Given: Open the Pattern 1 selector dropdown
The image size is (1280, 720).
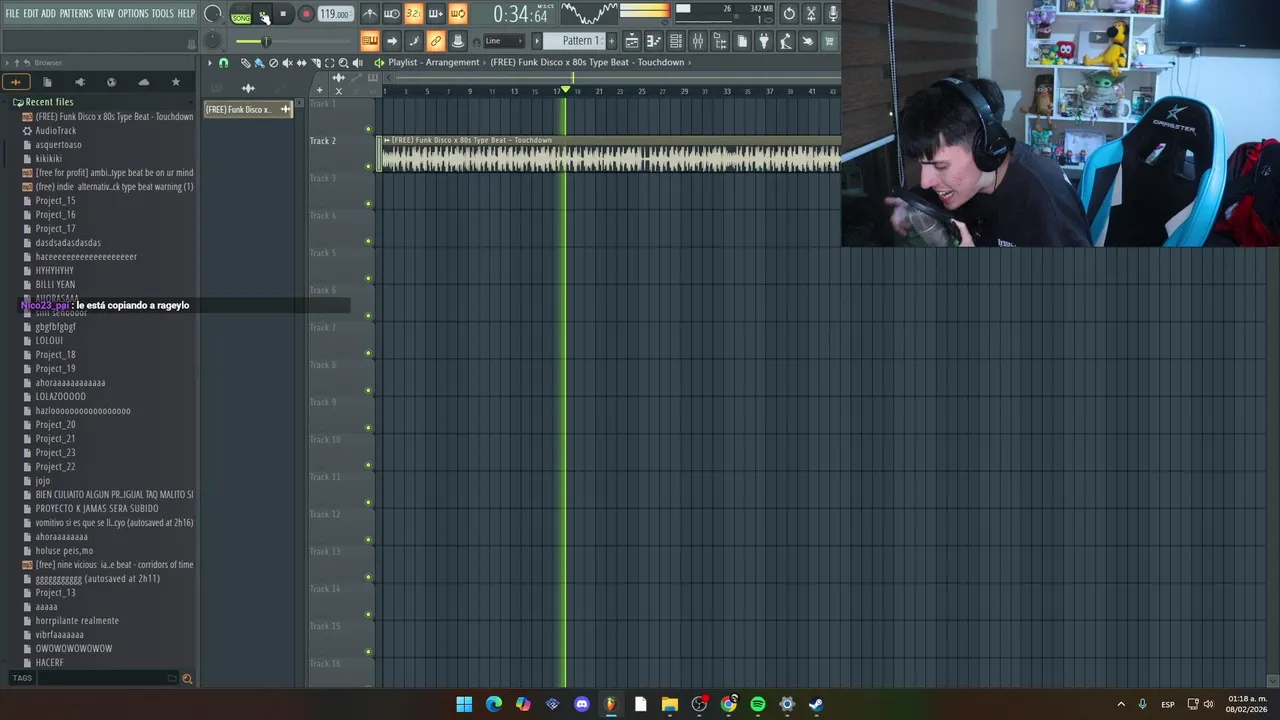Looking at the screenshot, I should tap(577, 41).
